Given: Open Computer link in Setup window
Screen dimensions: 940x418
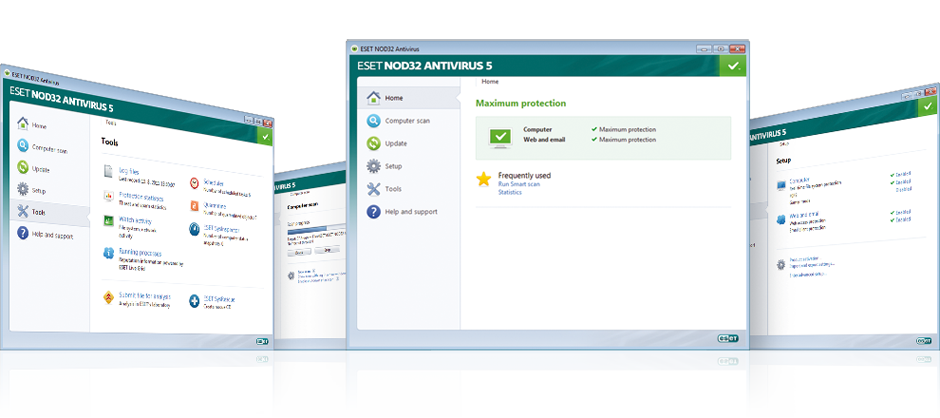Looking at the screenshot, I should pos(800,179).
